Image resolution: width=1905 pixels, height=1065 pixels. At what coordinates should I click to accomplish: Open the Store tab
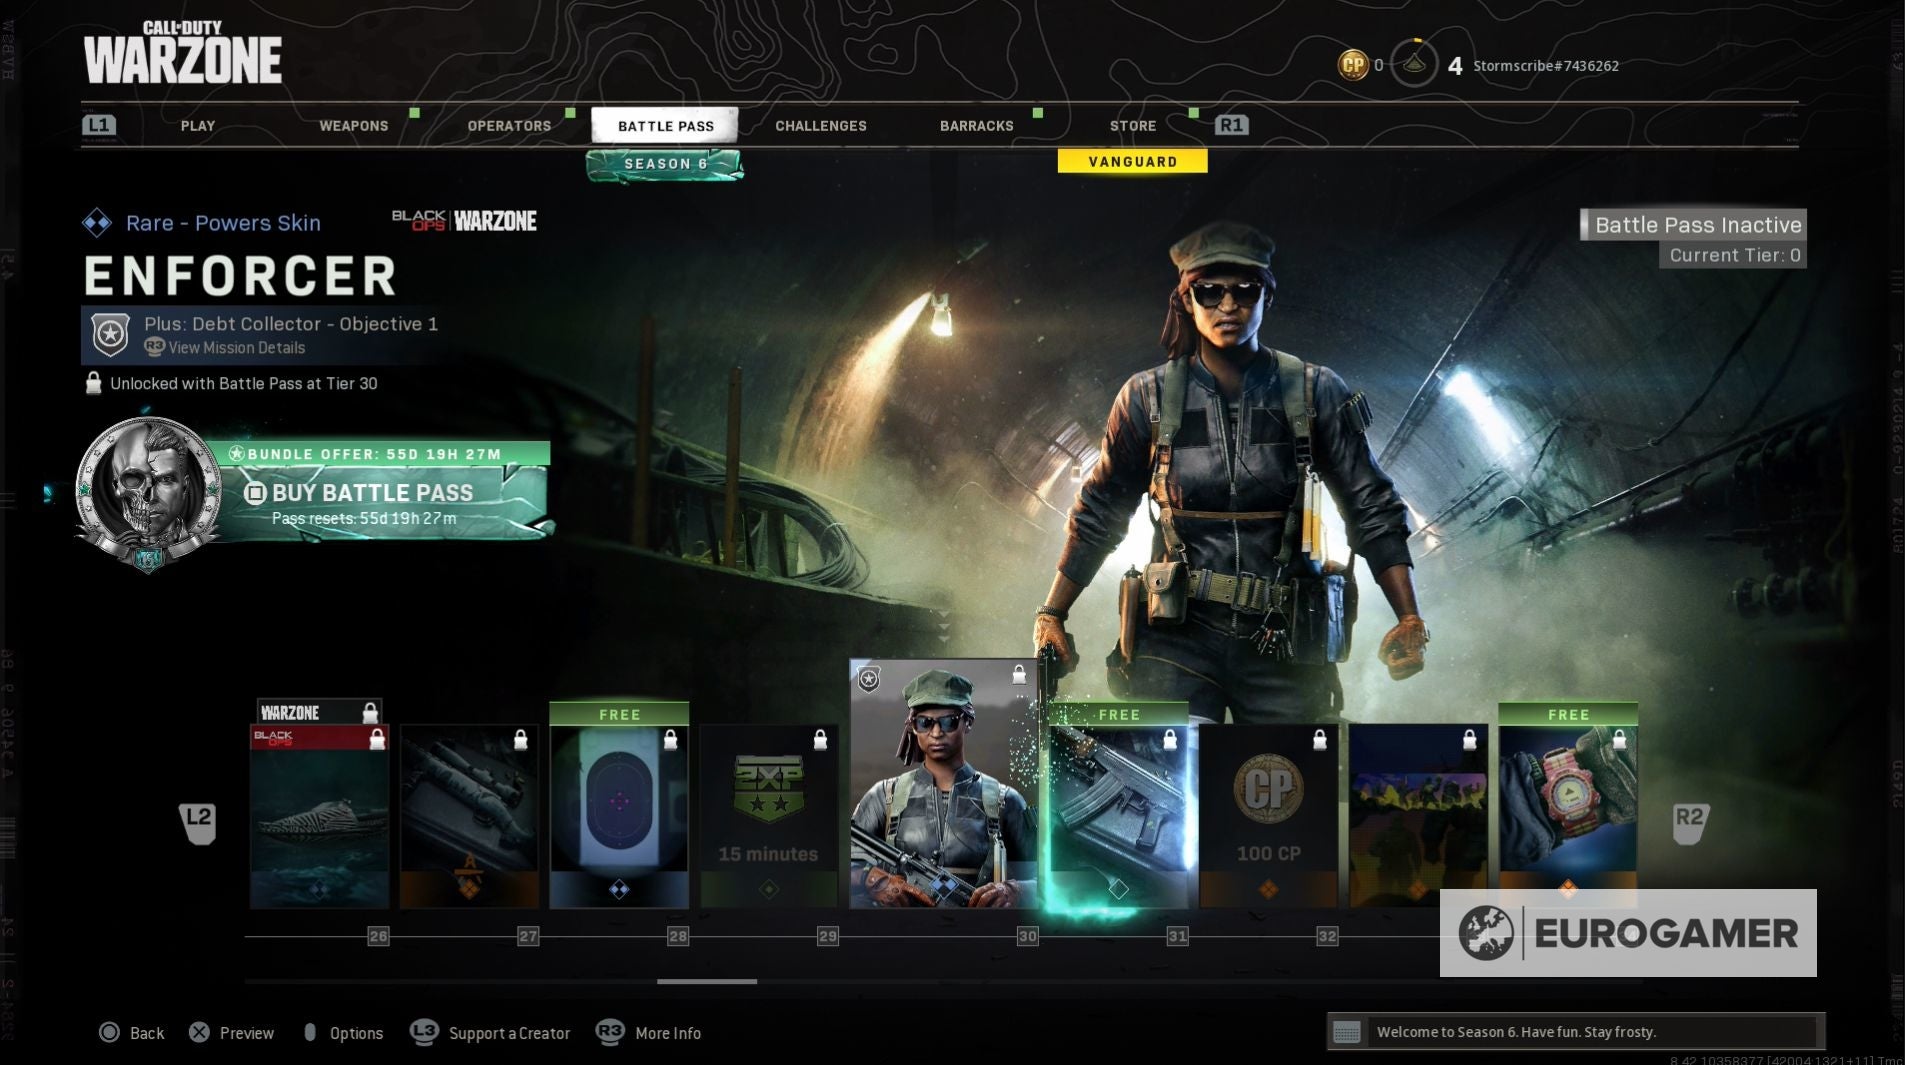click(1133, 126)
